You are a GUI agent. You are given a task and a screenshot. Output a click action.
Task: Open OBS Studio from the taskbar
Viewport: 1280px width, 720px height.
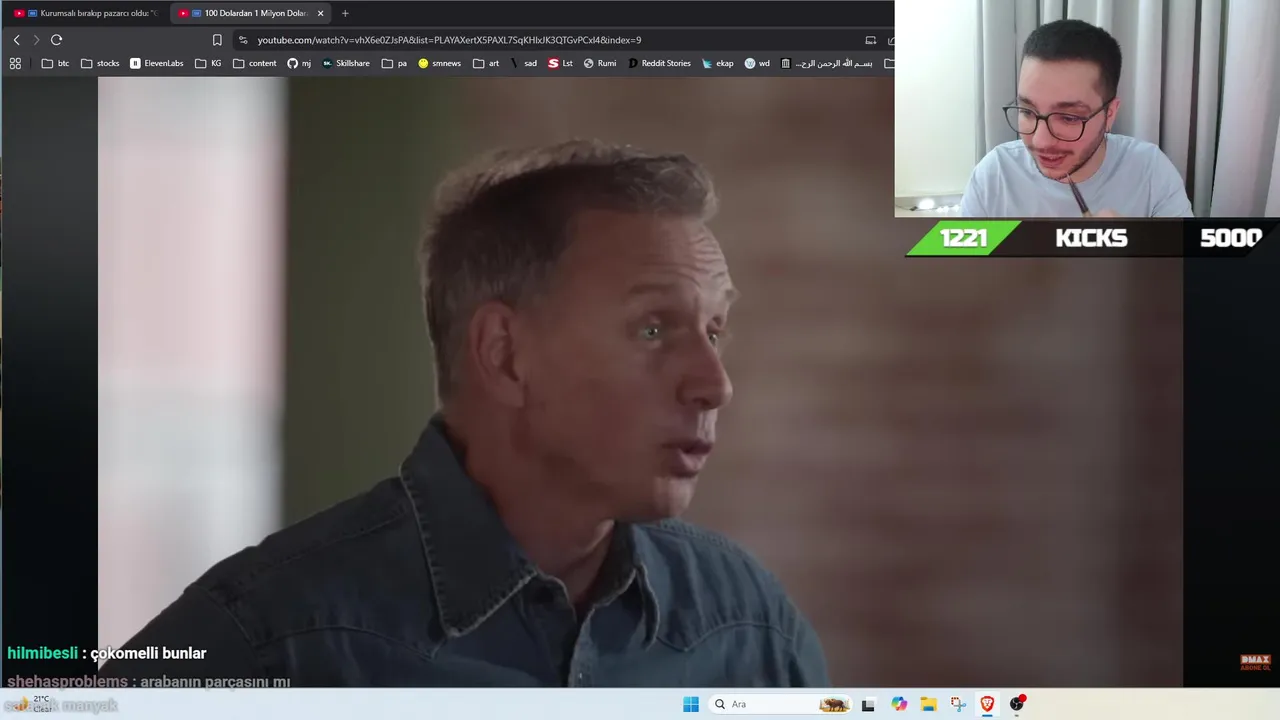[x=1017, y=704]
